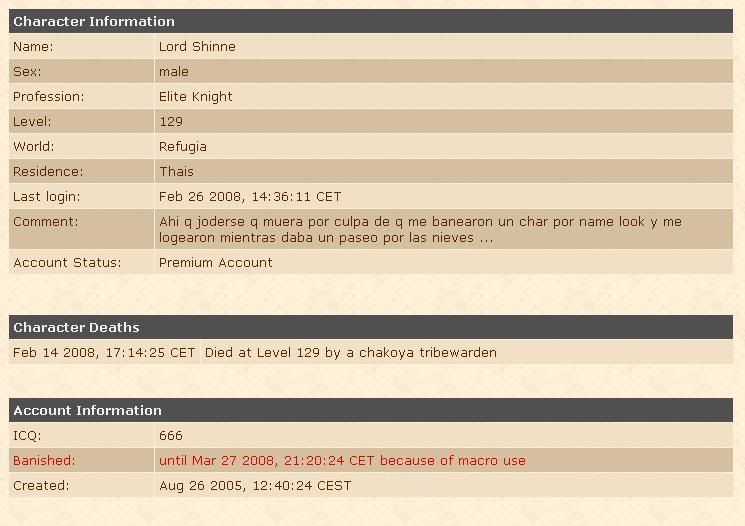This screenshot has width=745, height=526.
Task: Click the Account Information header
Action: click(x=371, y=410)
